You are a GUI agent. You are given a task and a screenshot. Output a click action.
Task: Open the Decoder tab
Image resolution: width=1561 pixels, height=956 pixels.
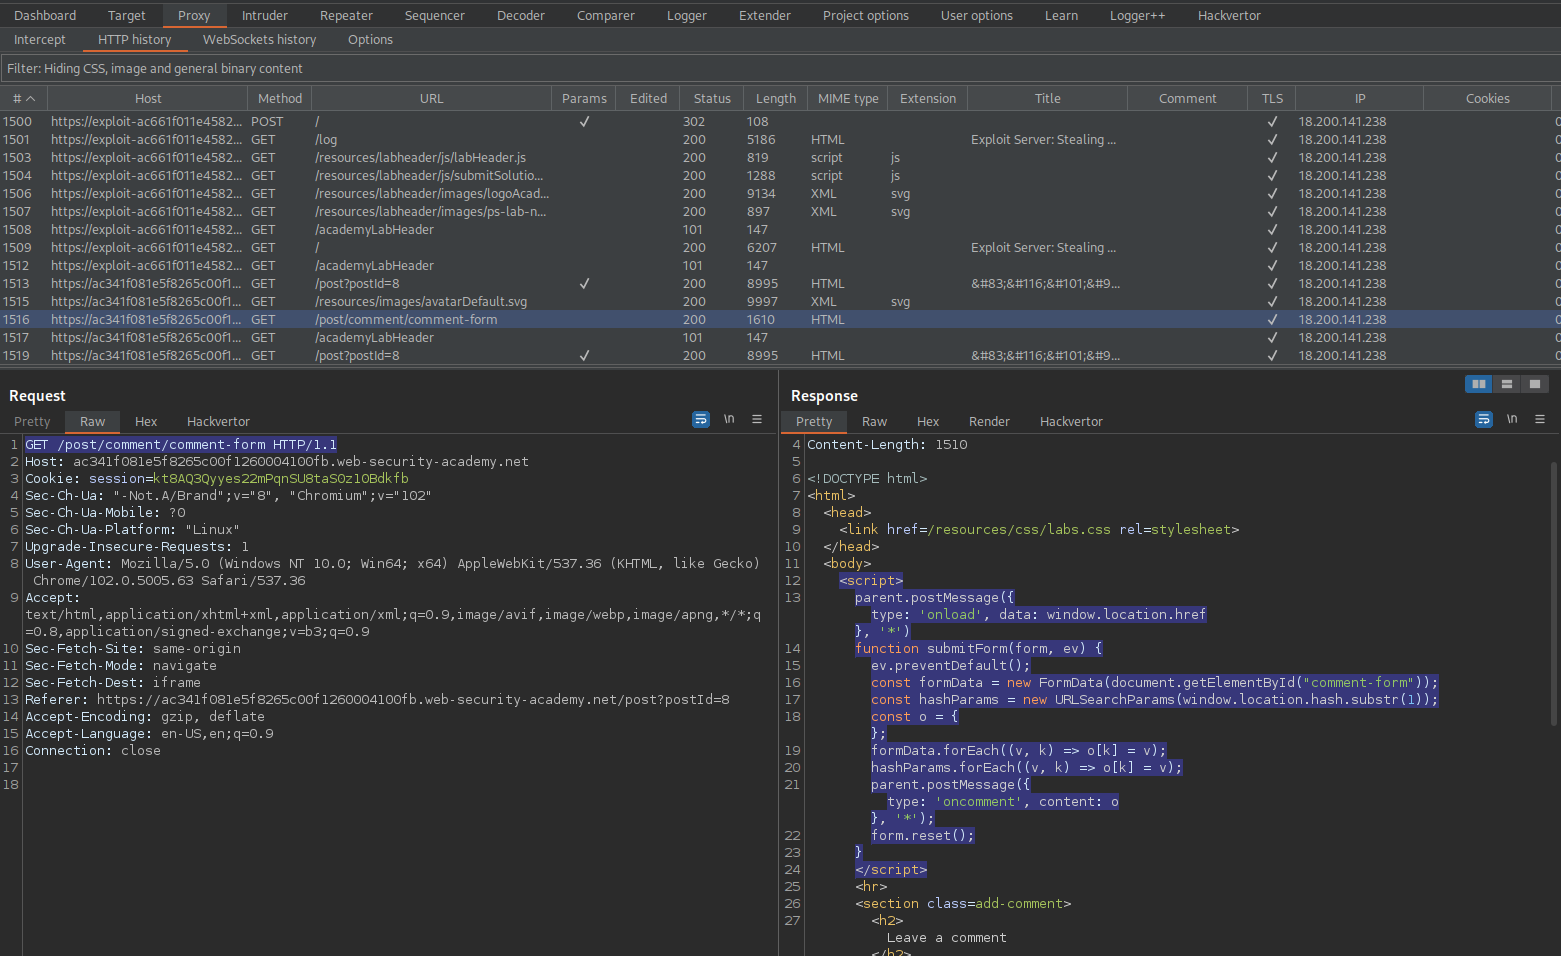tap(521, 15)
